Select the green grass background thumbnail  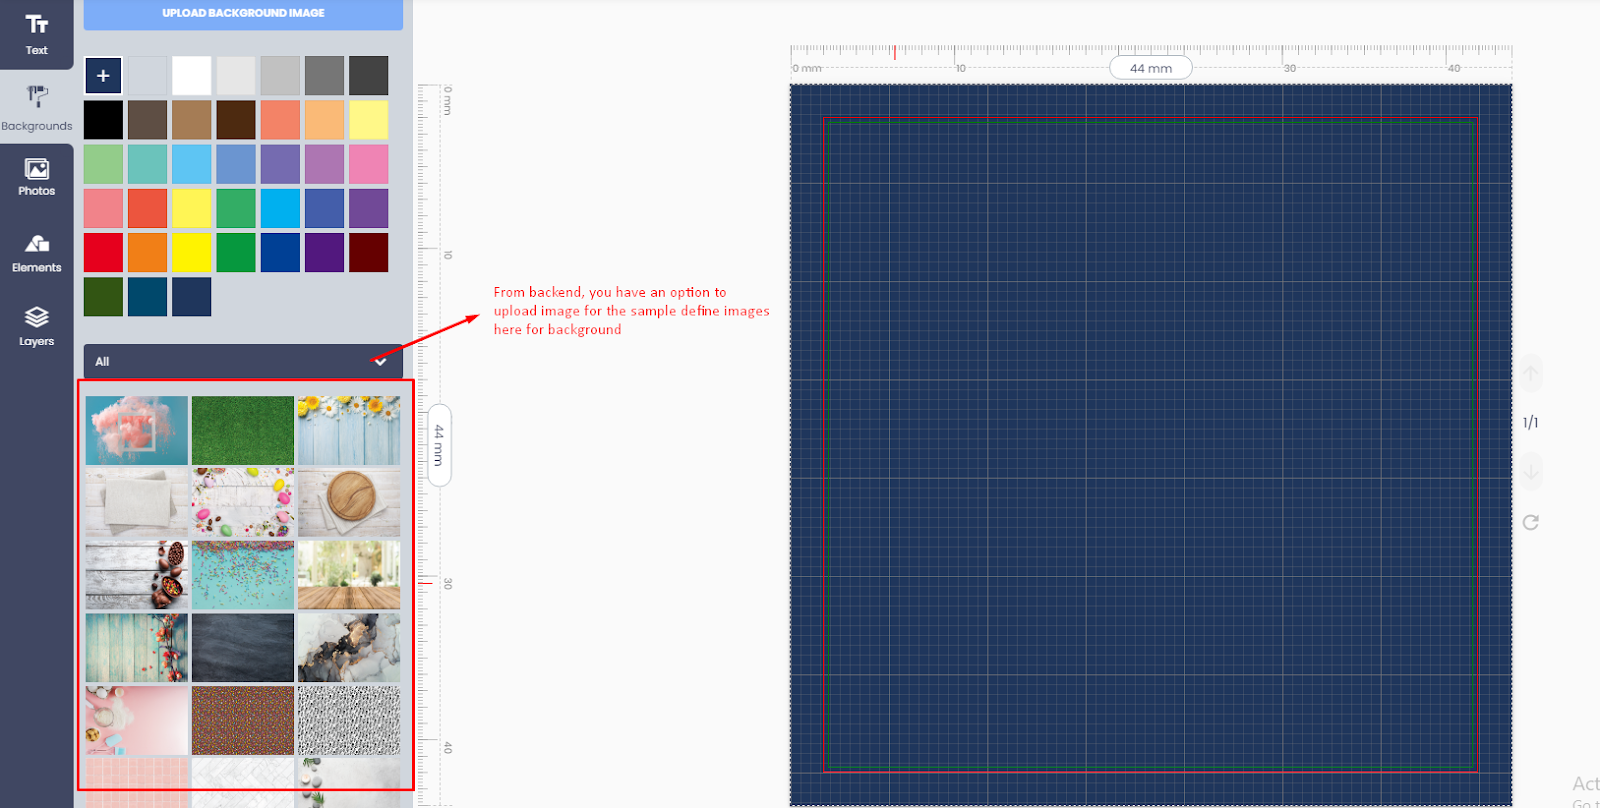pyautogui.click(x=242, y=430)
